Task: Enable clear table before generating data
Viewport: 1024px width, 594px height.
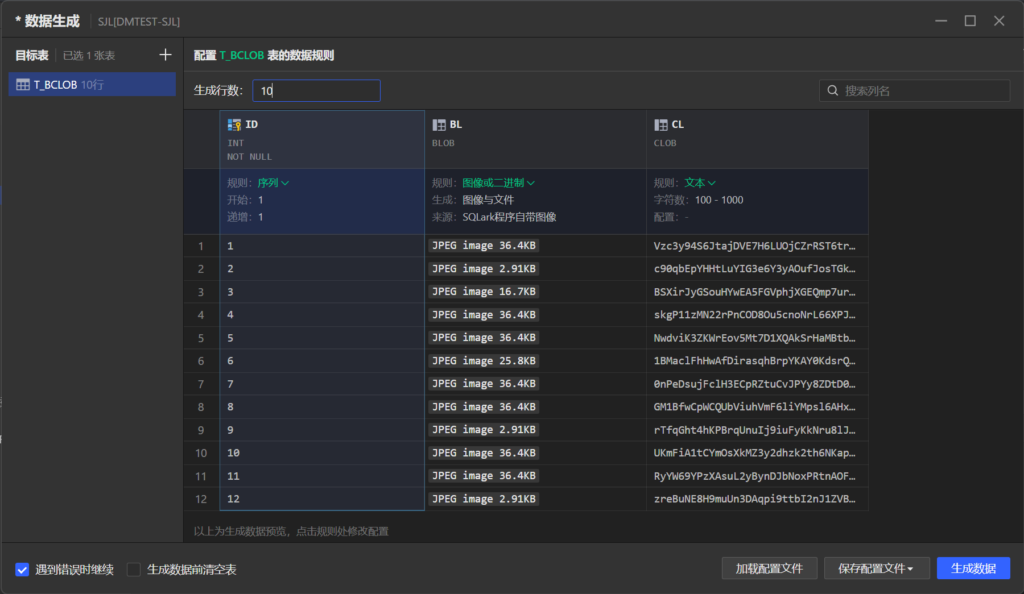Action: [134, 569]
